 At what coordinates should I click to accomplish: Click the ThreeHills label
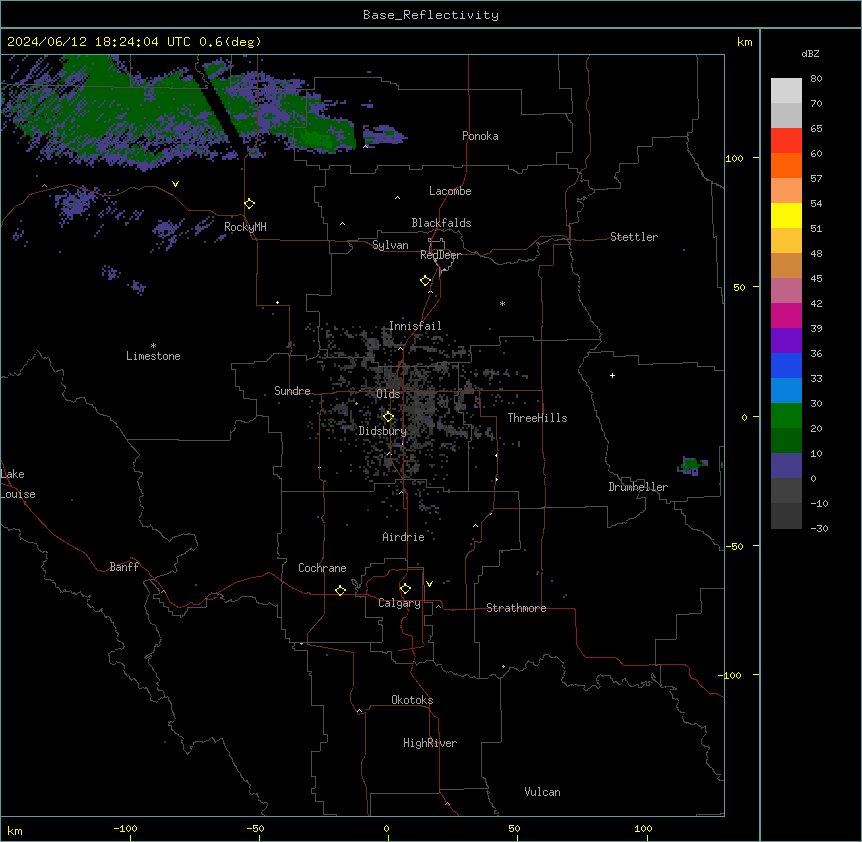coord(537,418)
